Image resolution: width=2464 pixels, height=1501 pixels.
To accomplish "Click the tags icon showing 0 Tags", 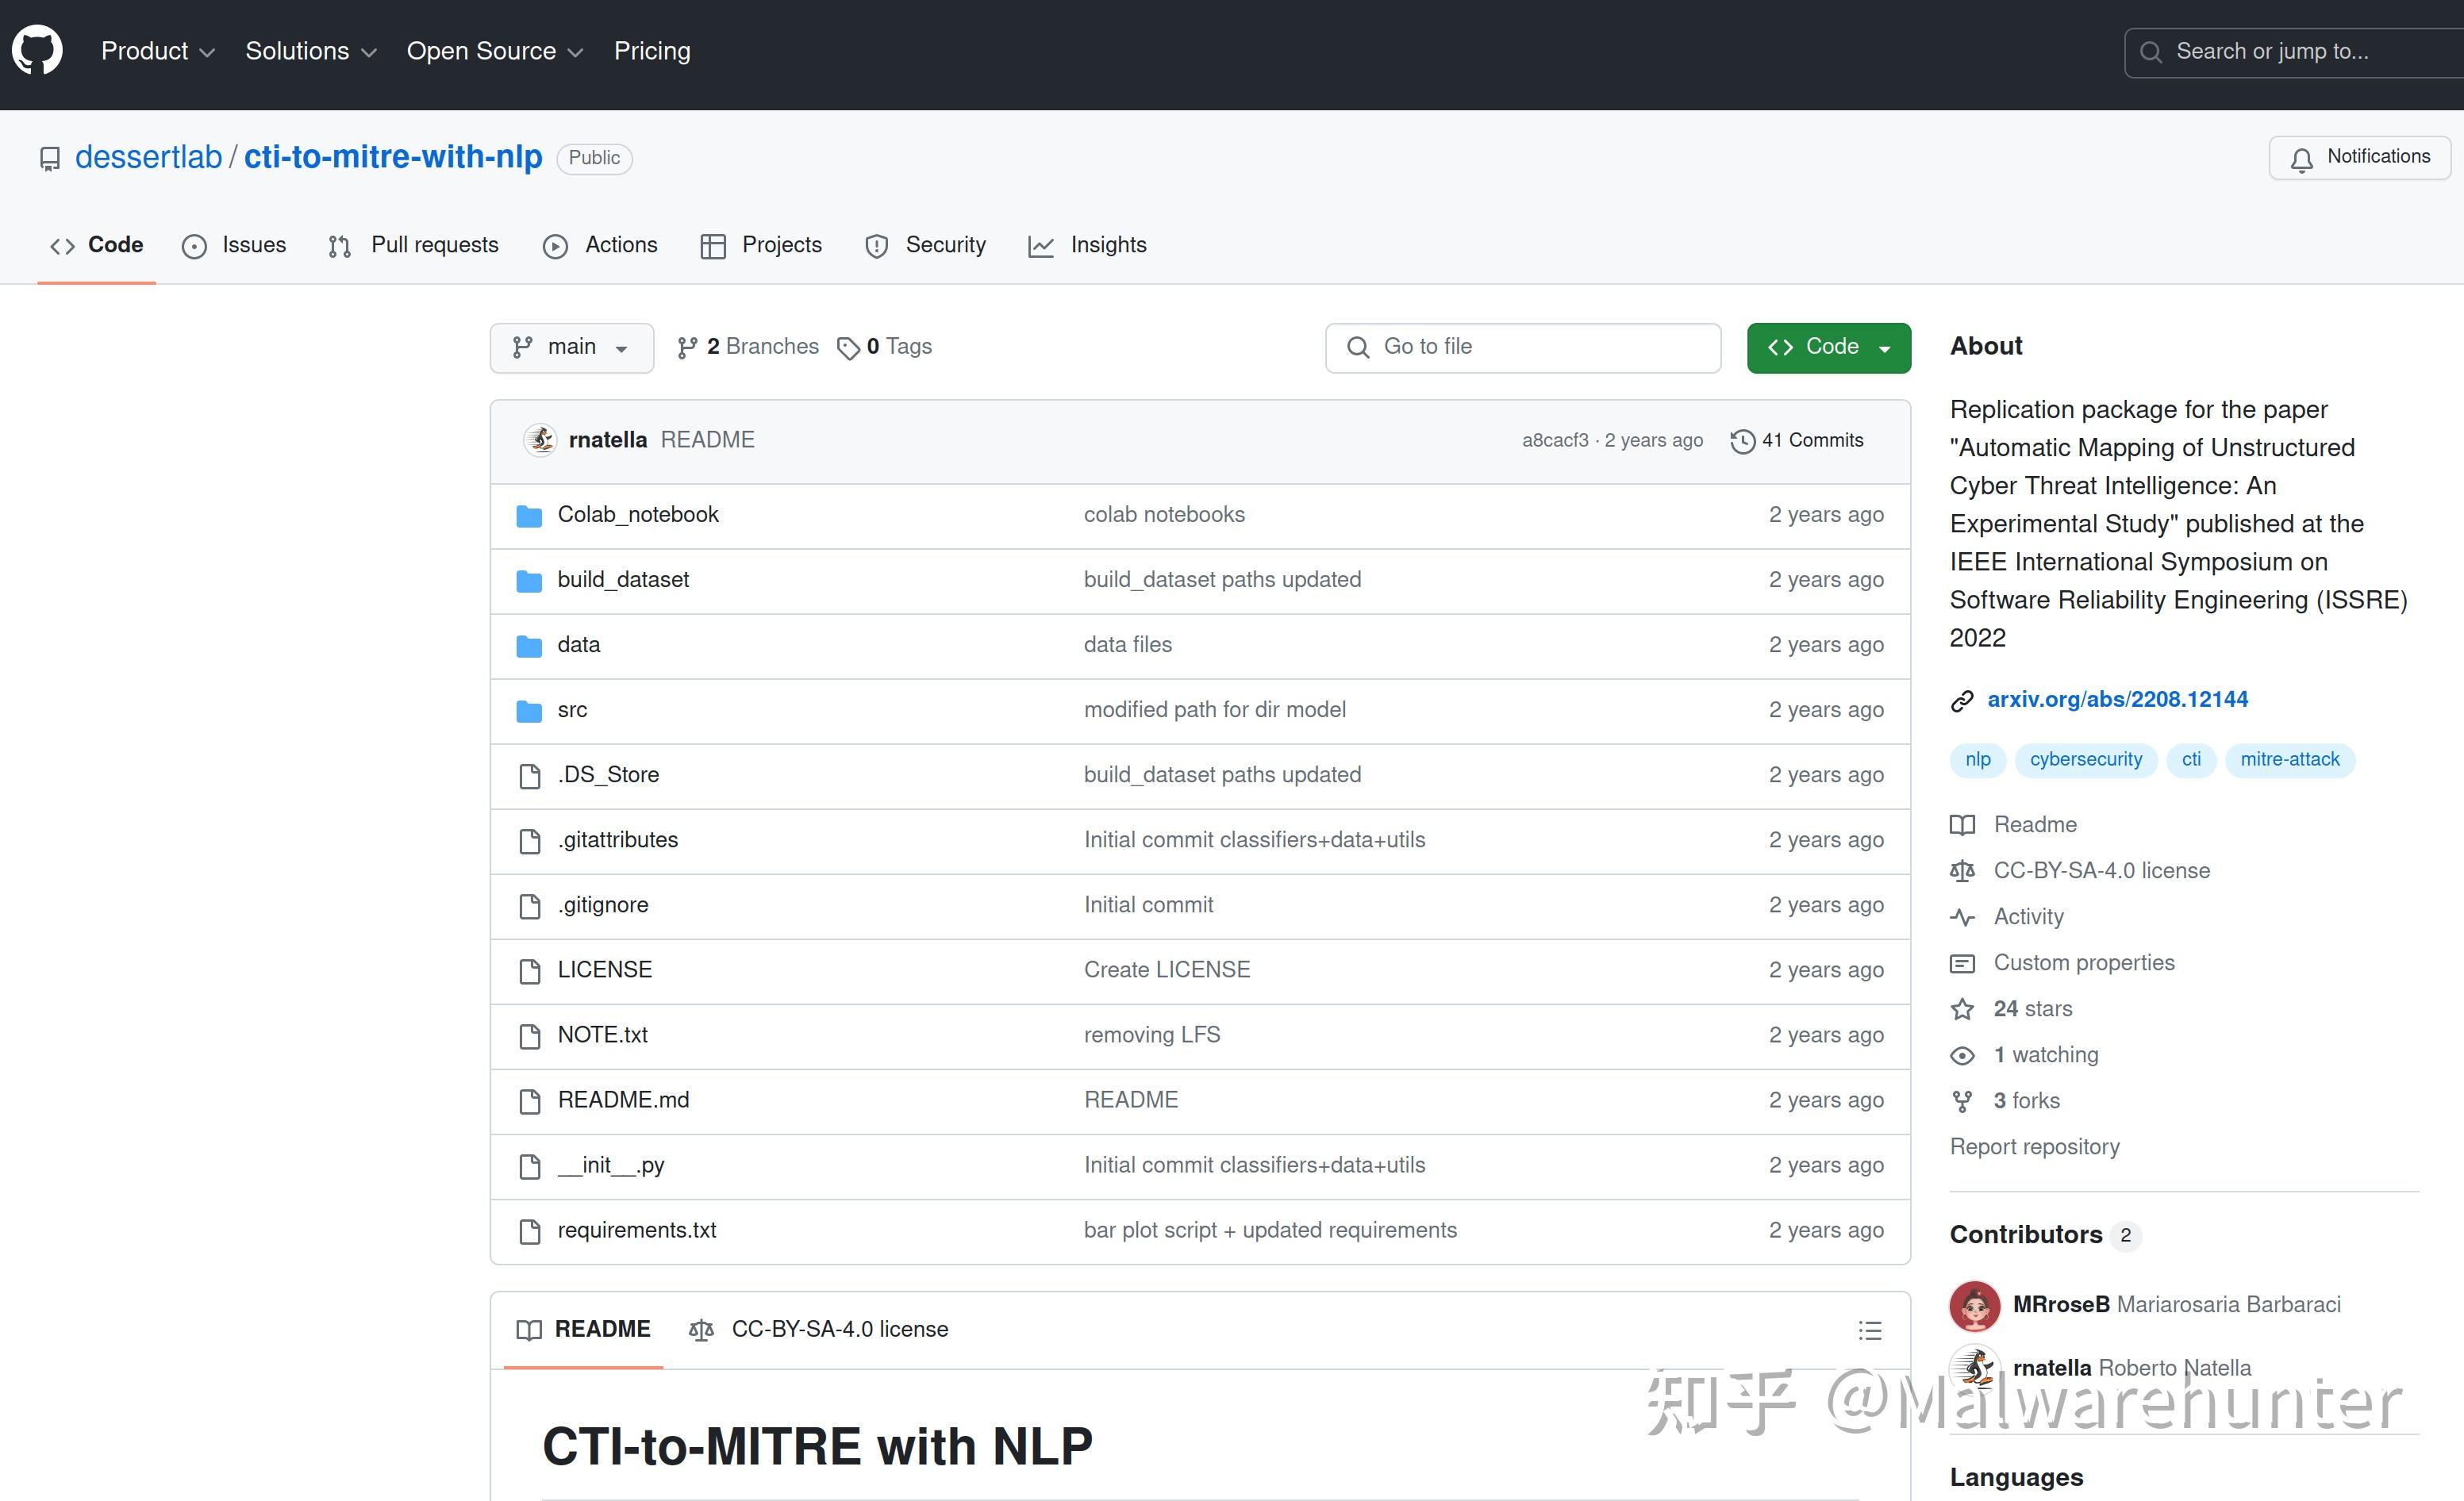I will [x=850, y=347].
